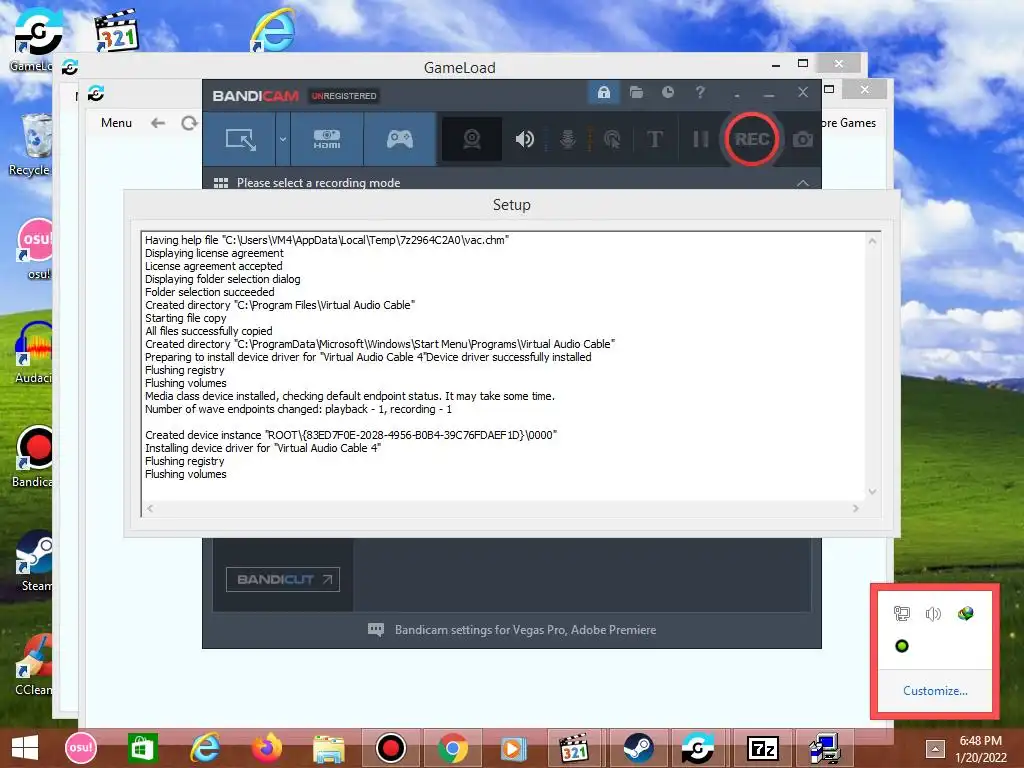Screen dimensions: 1024x768
Task: Open File Explorer from taskbar
Action: (x=328, y=748)
